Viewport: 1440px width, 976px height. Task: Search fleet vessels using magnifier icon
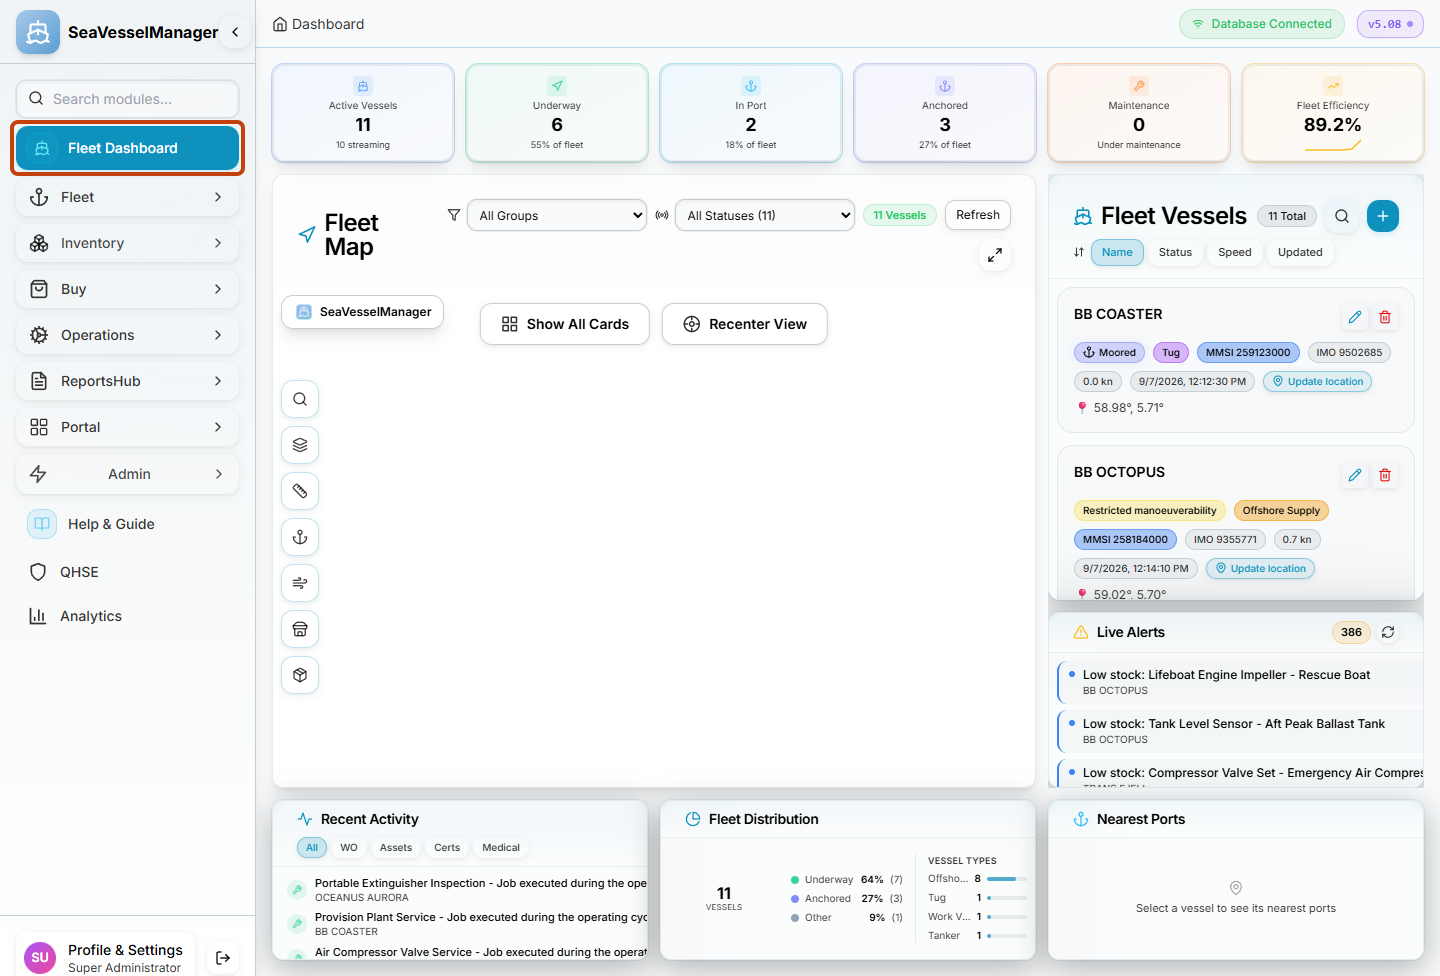tap(1342, 216)
